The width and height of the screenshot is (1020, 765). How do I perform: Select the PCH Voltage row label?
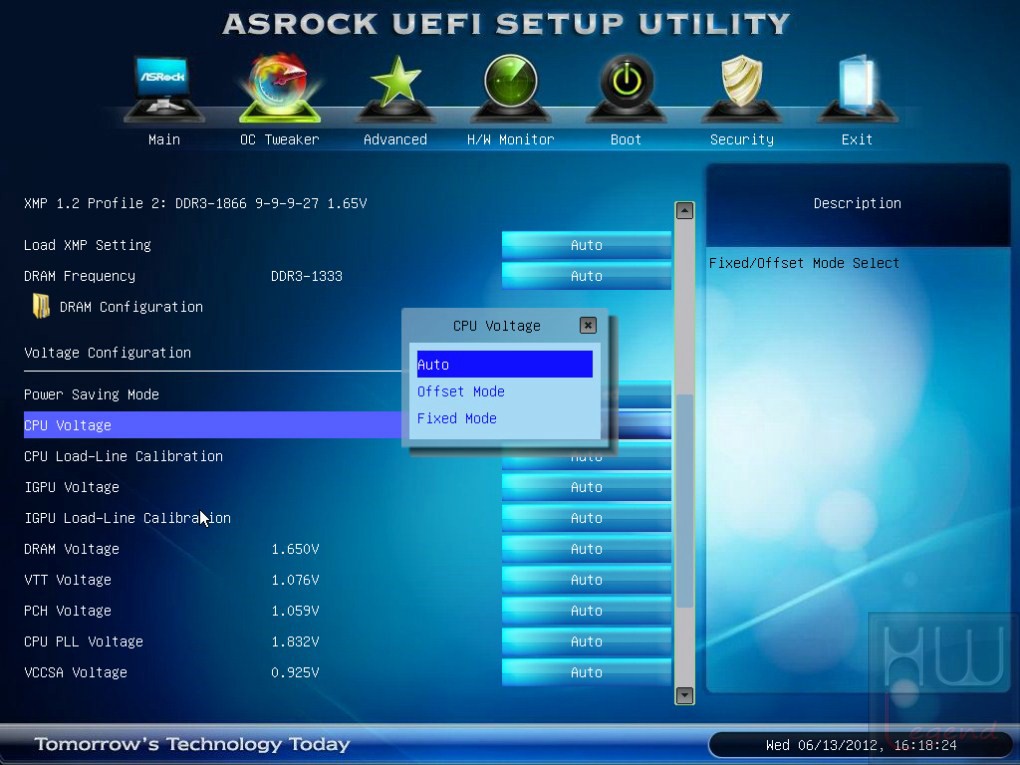[x=68, y=611]
